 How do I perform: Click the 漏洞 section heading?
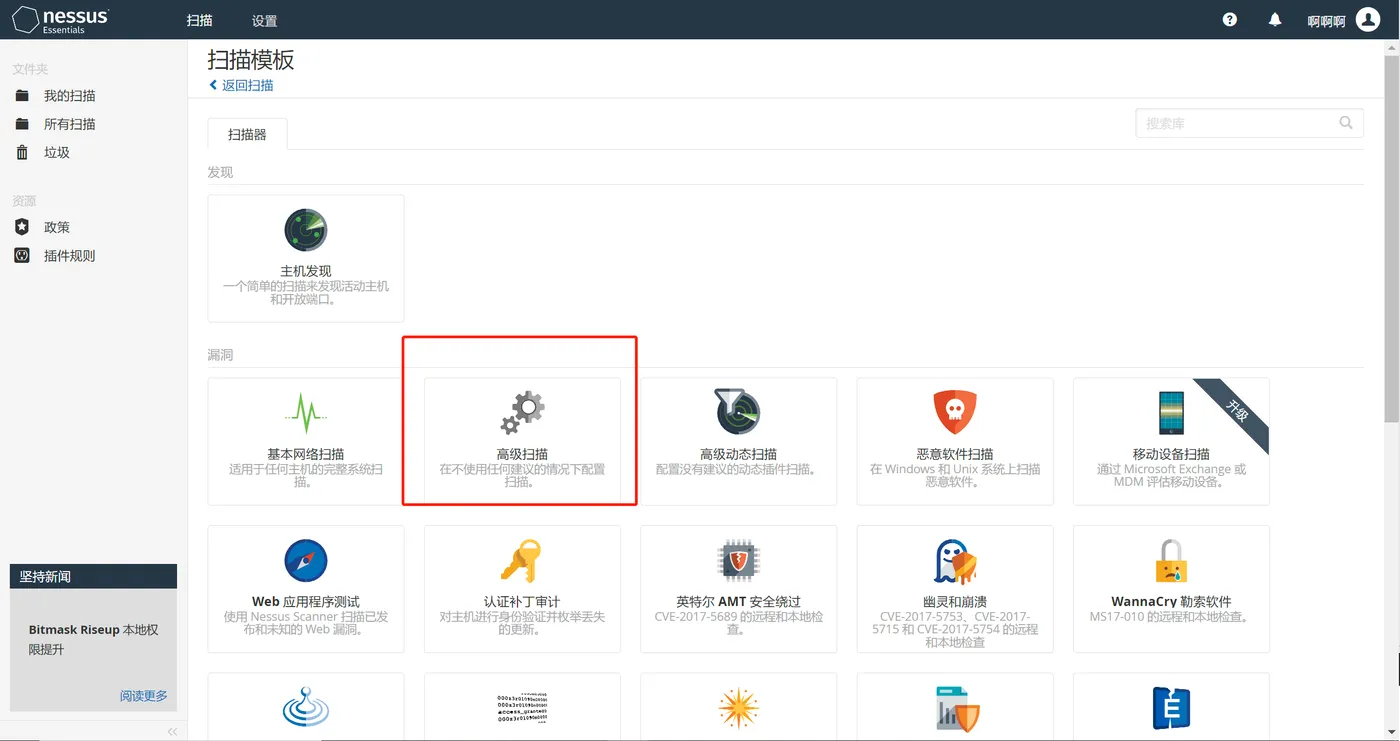(x=220, y=355)
